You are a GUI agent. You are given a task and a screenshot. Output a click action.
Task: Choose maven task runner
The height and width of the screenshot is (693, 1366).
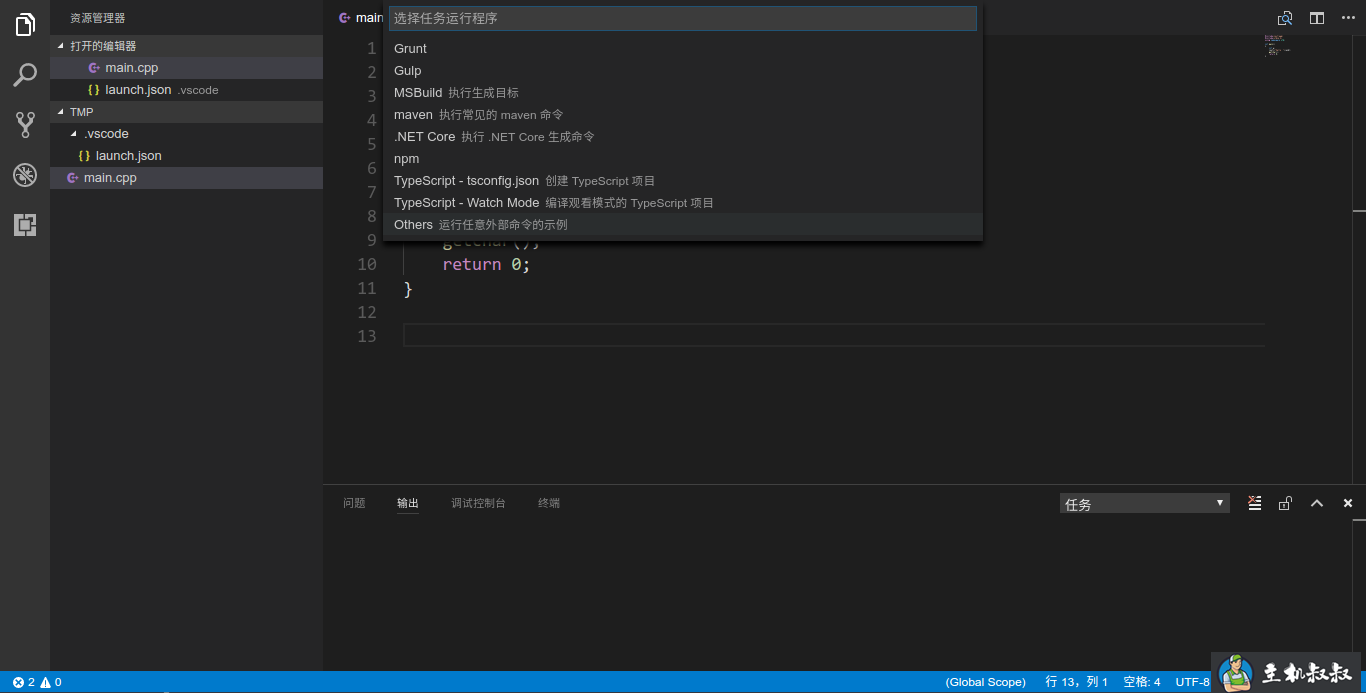[683, 114]
